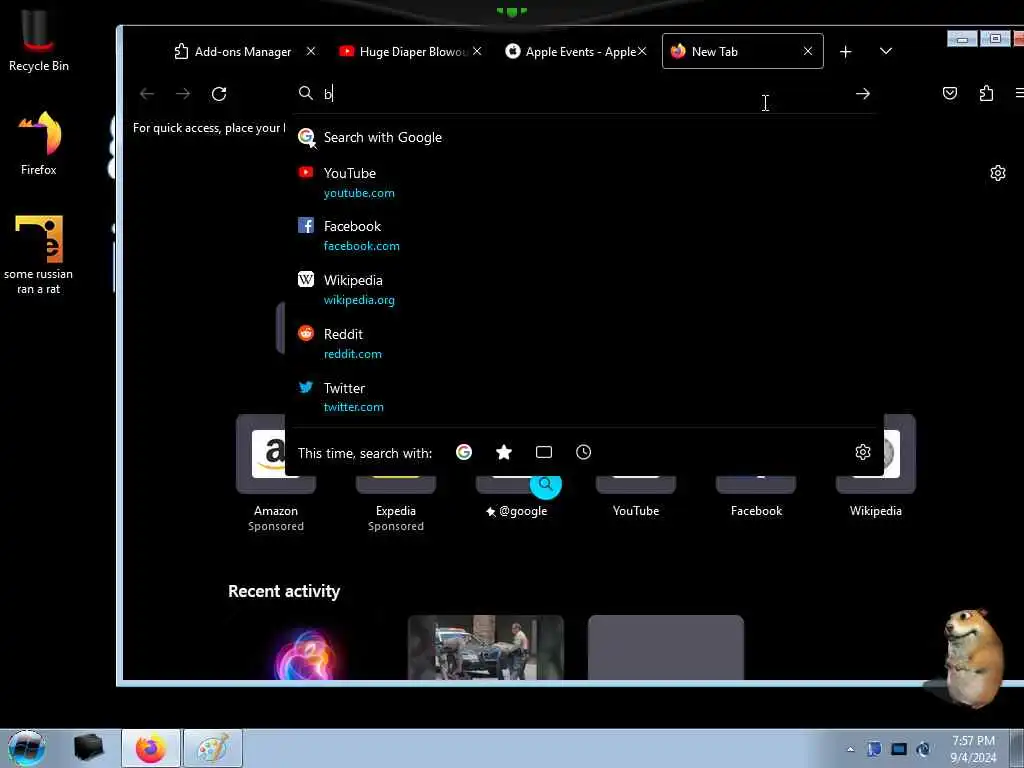The image size is (1024, 768).
Task: Choose the Wikipedia wikipedia.org suggestion
Action: tap(584, 289)
